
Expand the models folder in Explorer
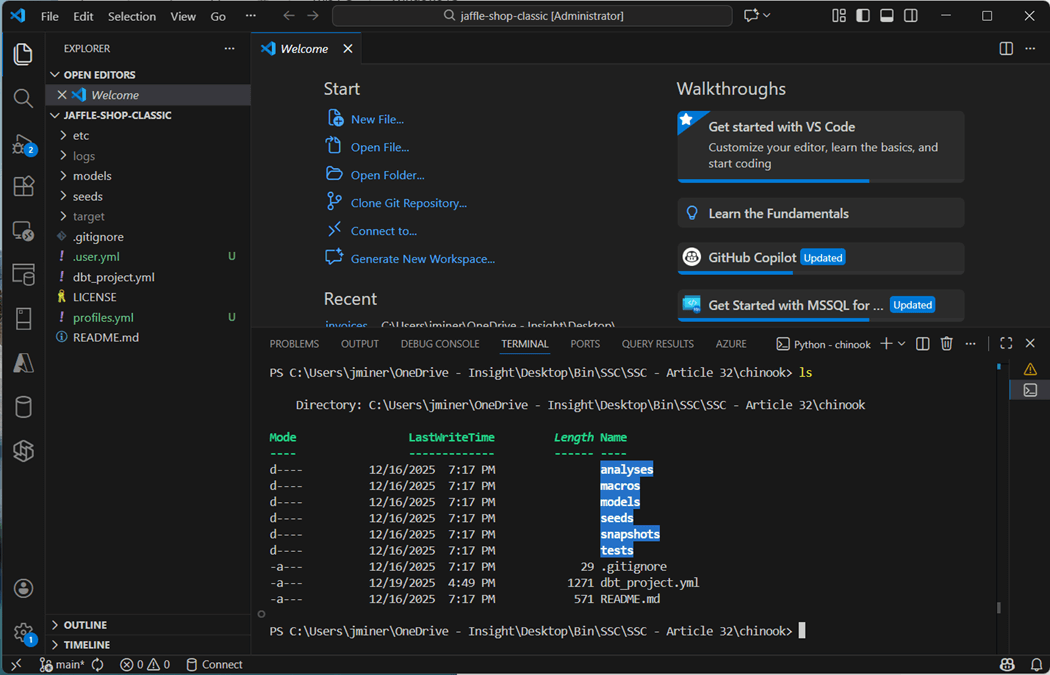click(x=92, y=176)
